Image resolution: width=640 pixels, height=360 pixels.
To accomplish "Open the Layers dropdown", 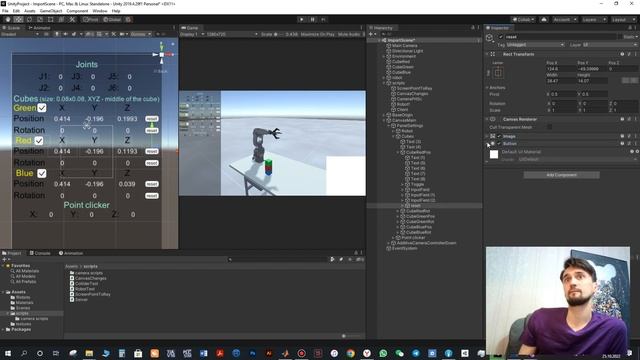I will [593, 19].
